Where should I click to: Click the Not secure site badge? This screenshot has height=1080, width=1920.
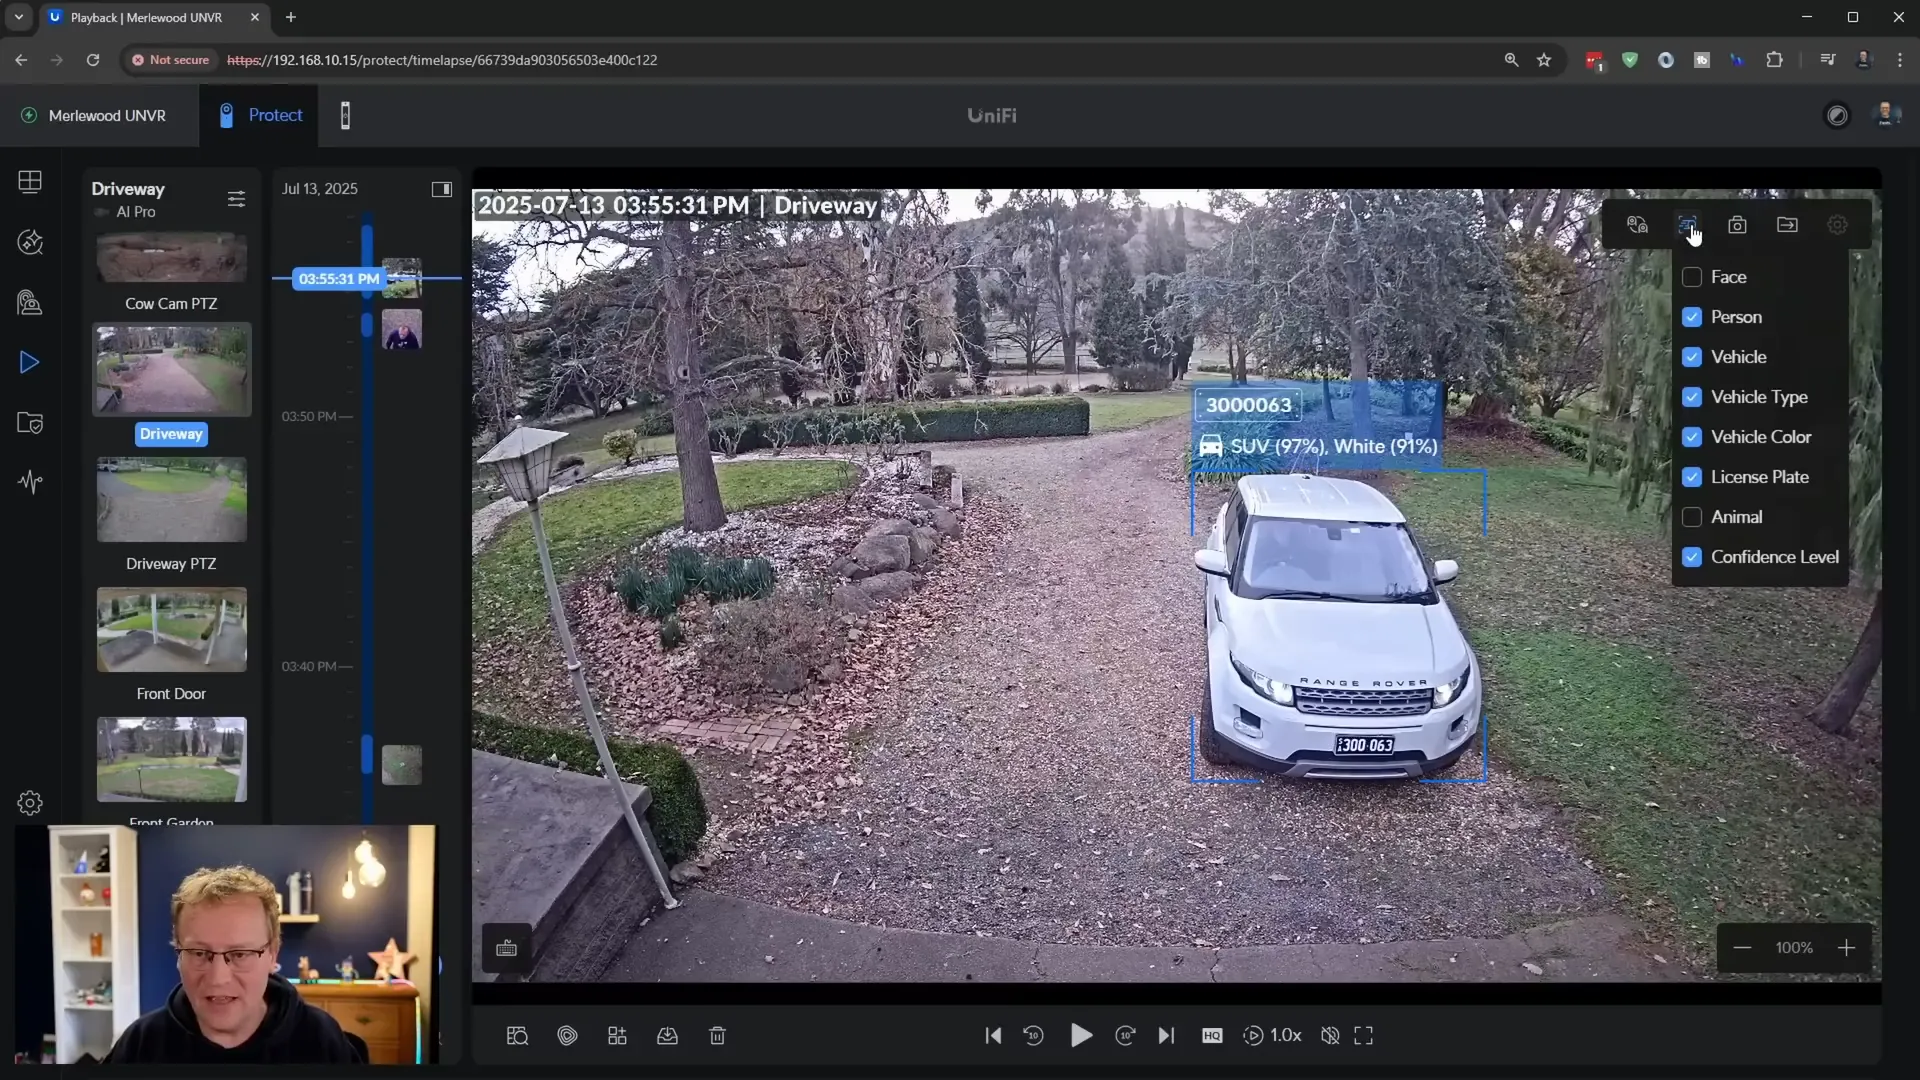(x=171, y=60)
